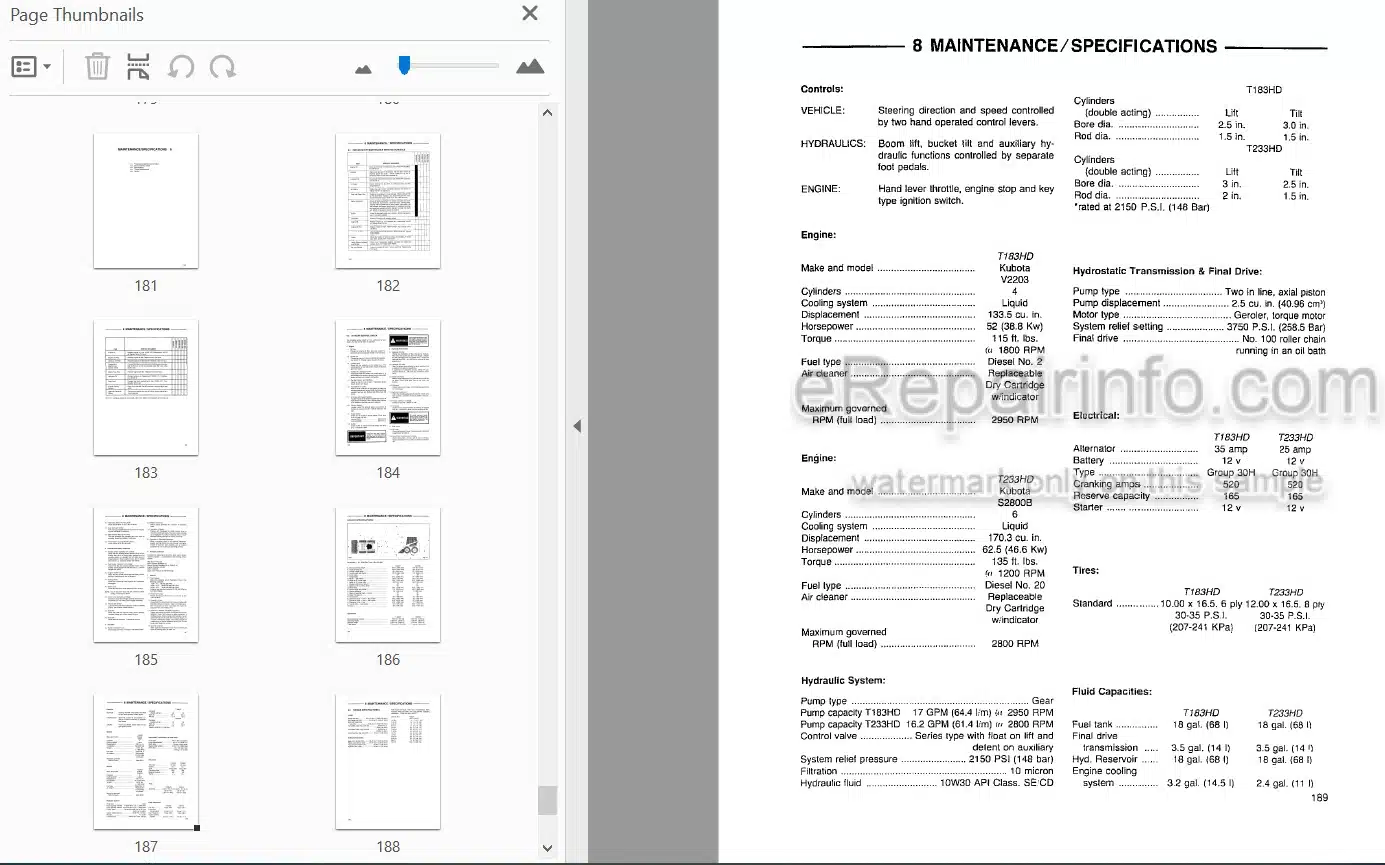Select page 185 thumbnail
This screenshot has height=865, width=1385.
pos(146,575)
